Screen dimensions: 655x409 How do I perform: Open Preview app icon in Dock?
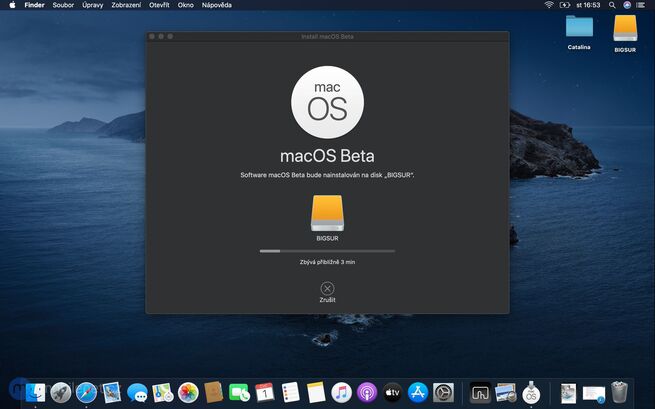coord(505,393)
